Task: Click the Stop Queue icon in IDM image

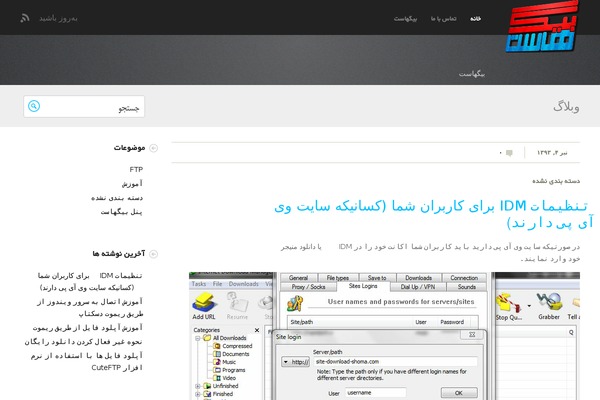Action: click(x=509, y=307)
